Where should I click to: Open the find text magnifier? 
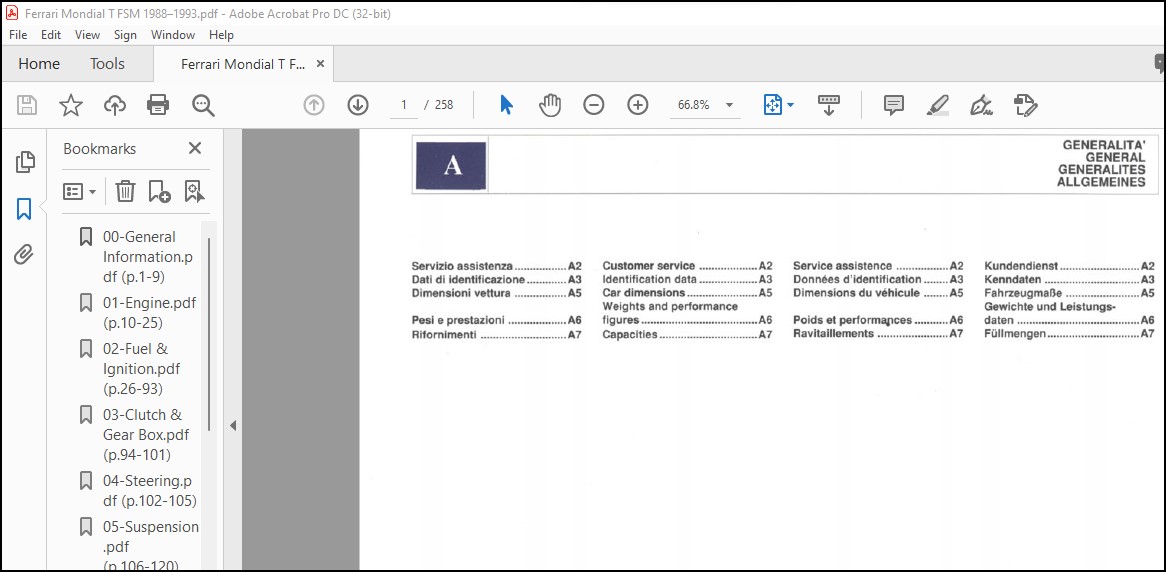tap(203, 105)
